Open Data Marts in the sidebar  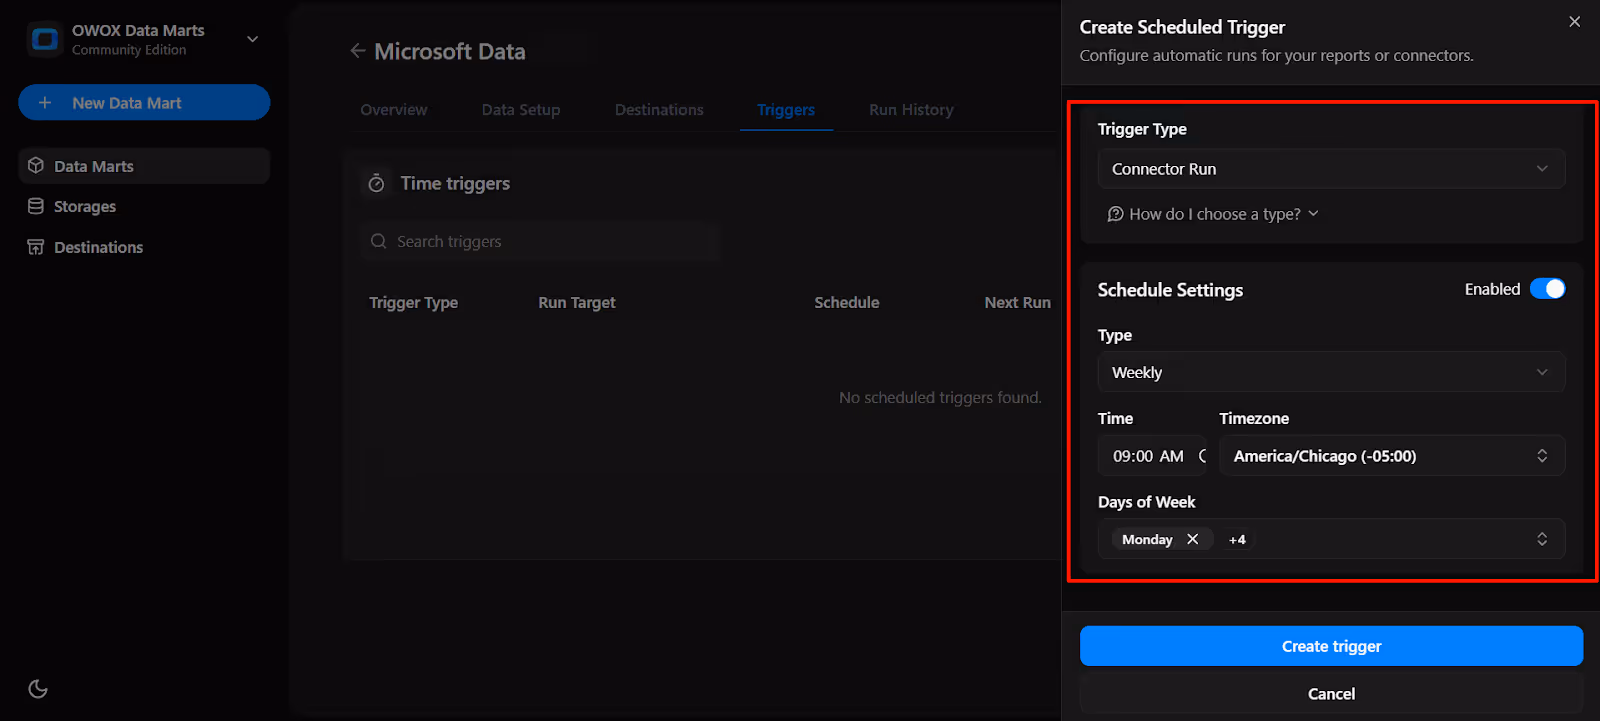point(144,166)
